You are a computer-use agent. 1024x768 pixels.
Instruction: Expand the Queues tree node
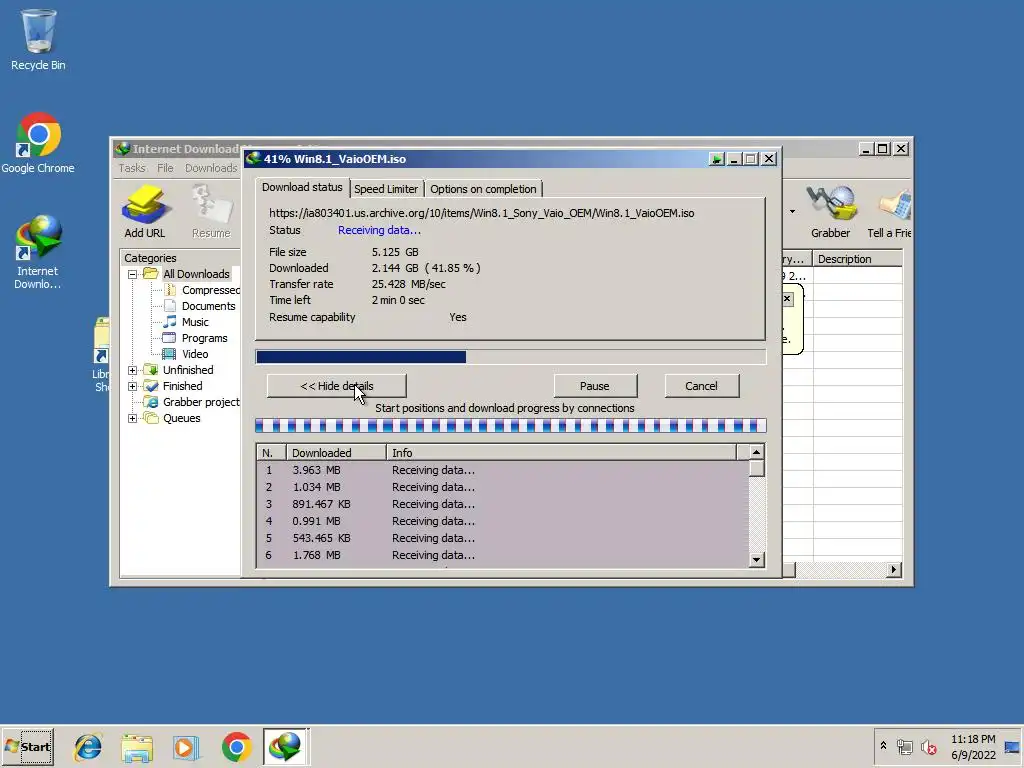(x=133, y=418)
